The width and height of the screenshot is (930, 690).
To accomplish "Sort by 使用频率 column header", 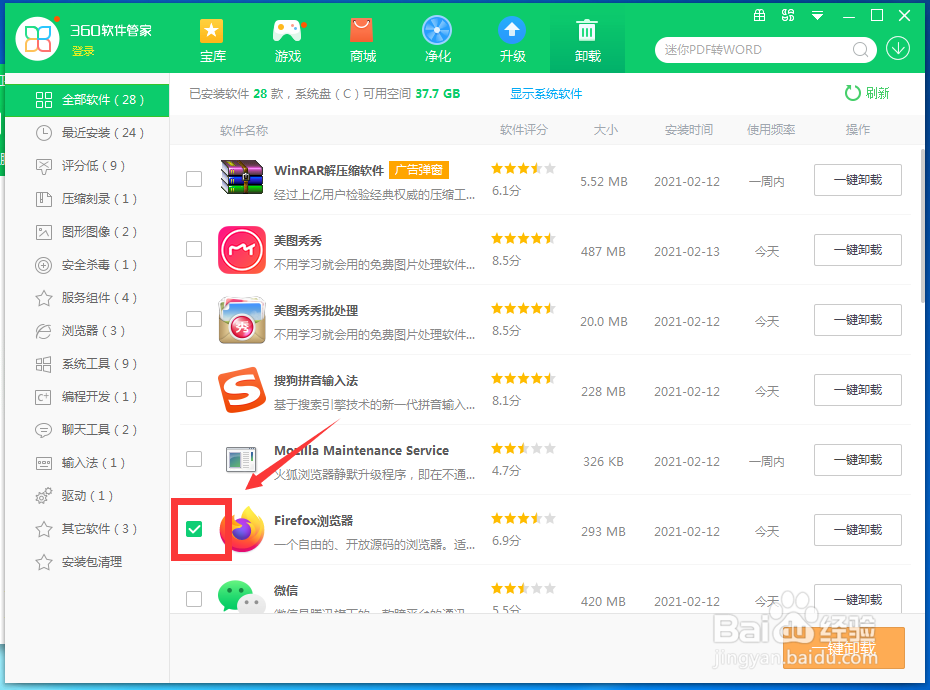I will tap(770, 130).
